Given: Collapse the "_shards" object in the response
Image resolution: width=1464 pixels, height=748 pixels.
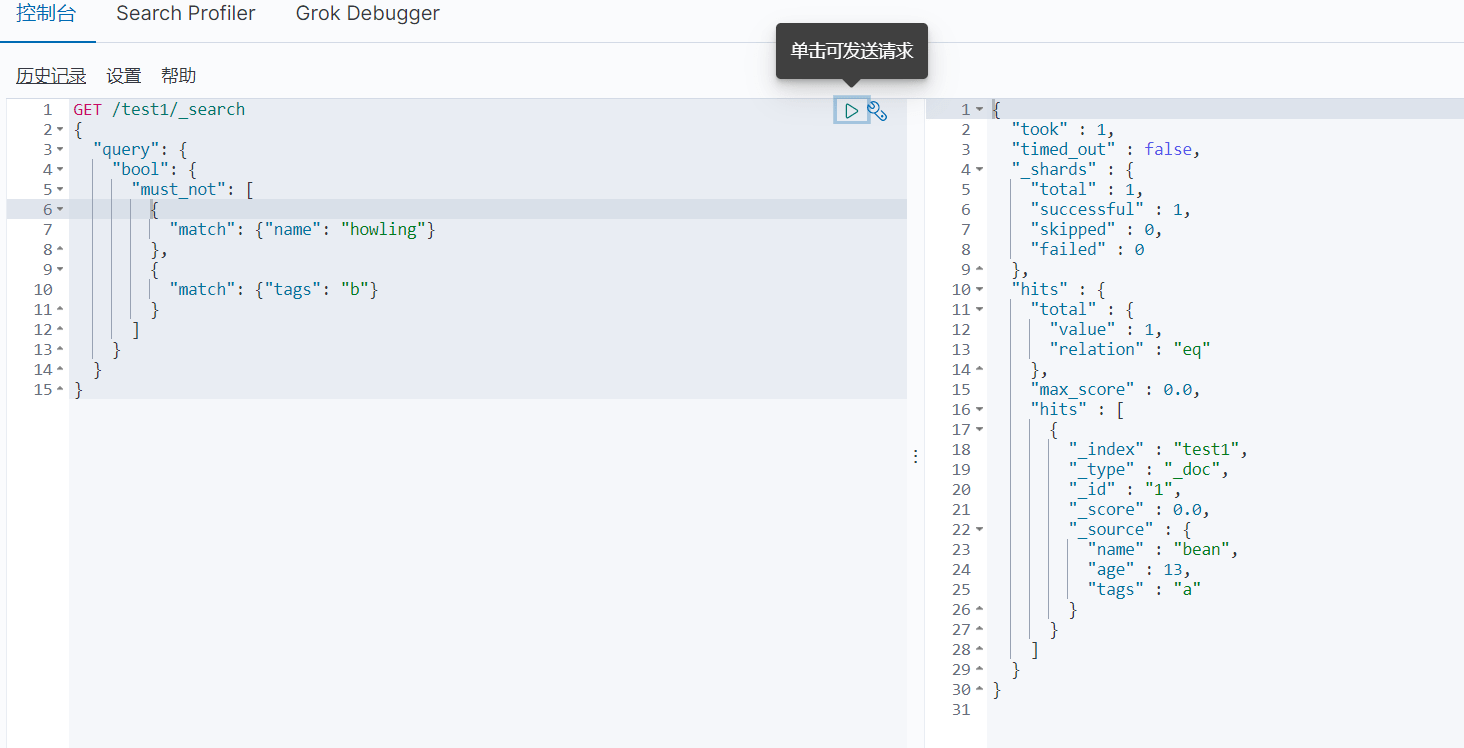Looking at the screenshot, I should click(979, 170).
